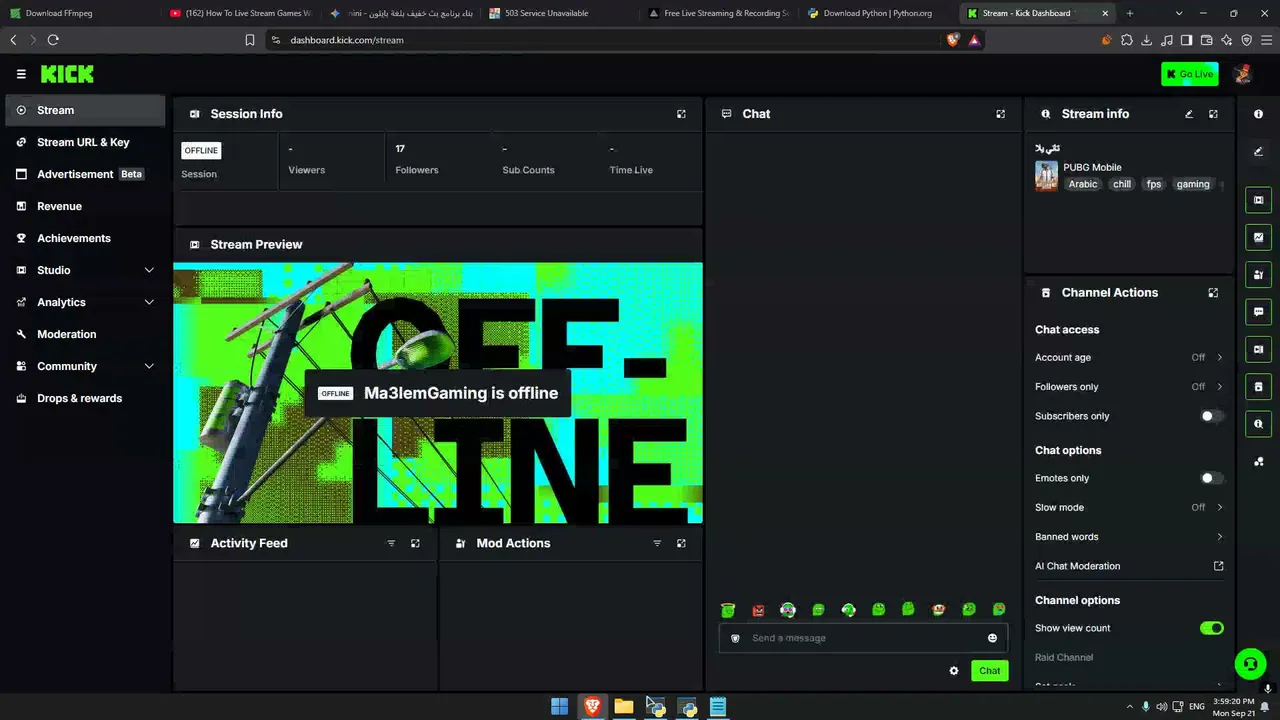The image size is (1280, 720).
Task: Open the Mod Actions filter options
Action: 657,543
